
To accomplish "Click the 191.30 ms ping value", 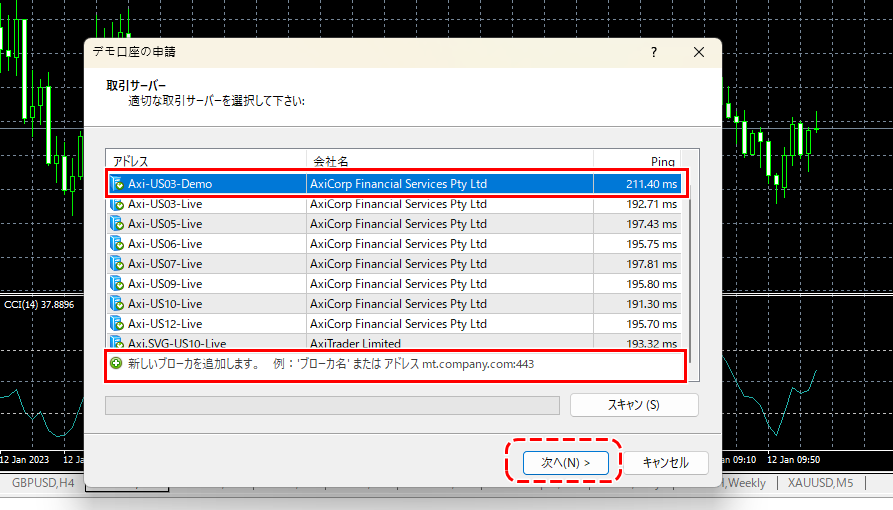I will tap(652, 304).
